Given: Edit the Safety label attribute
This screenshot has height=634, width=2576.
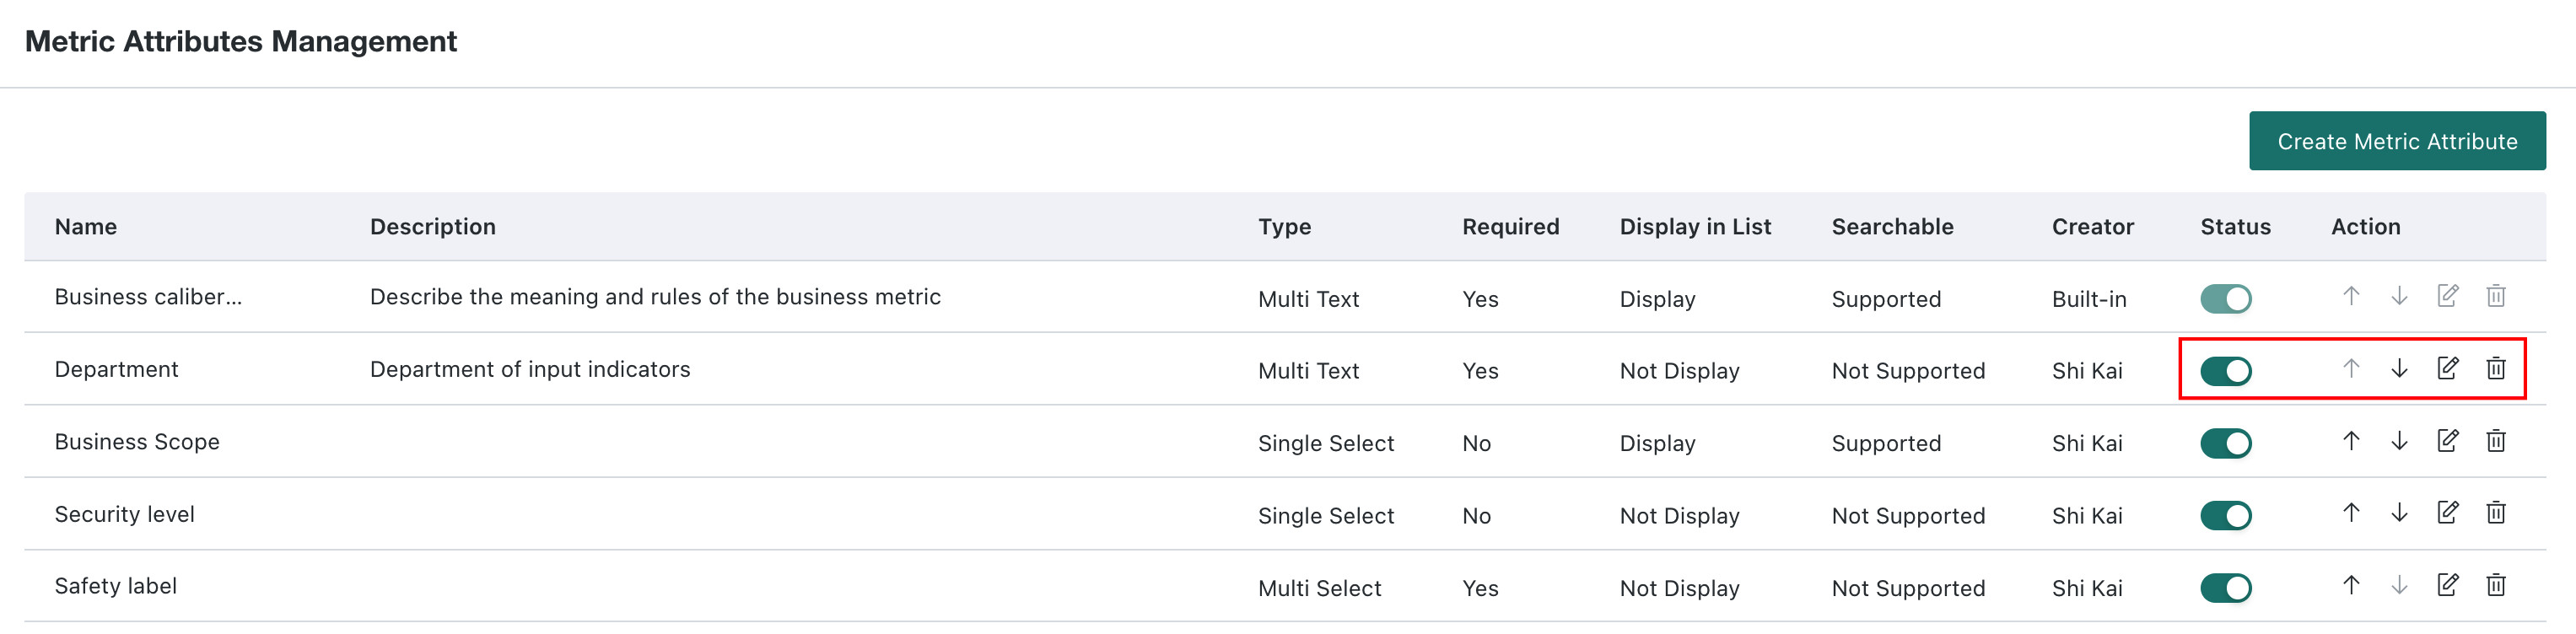Looking at the screenshot, I should [2447, 584].
